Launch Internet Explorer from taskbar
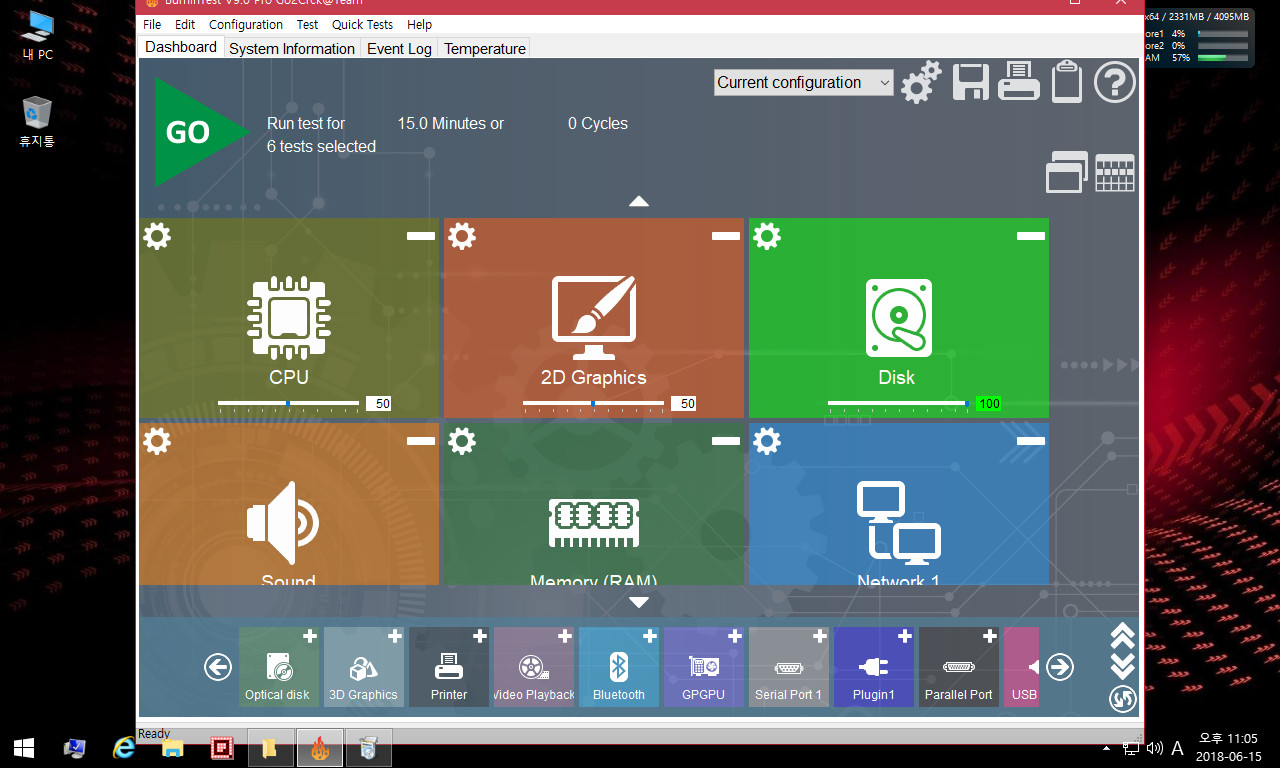The height and width of the screenshot is (768, 1280). point(124,747)
